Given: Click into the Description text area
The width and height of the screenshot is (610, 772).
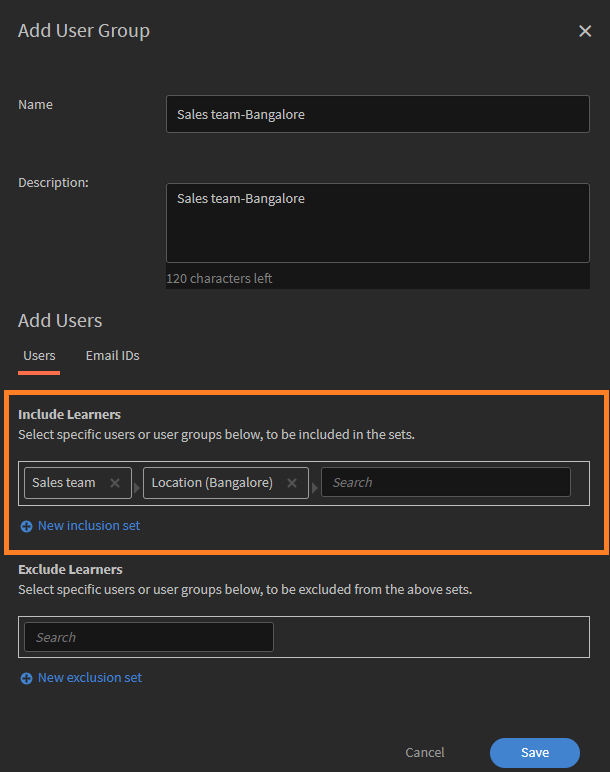Looking at the screenshot, I should (x=378, y=223).
